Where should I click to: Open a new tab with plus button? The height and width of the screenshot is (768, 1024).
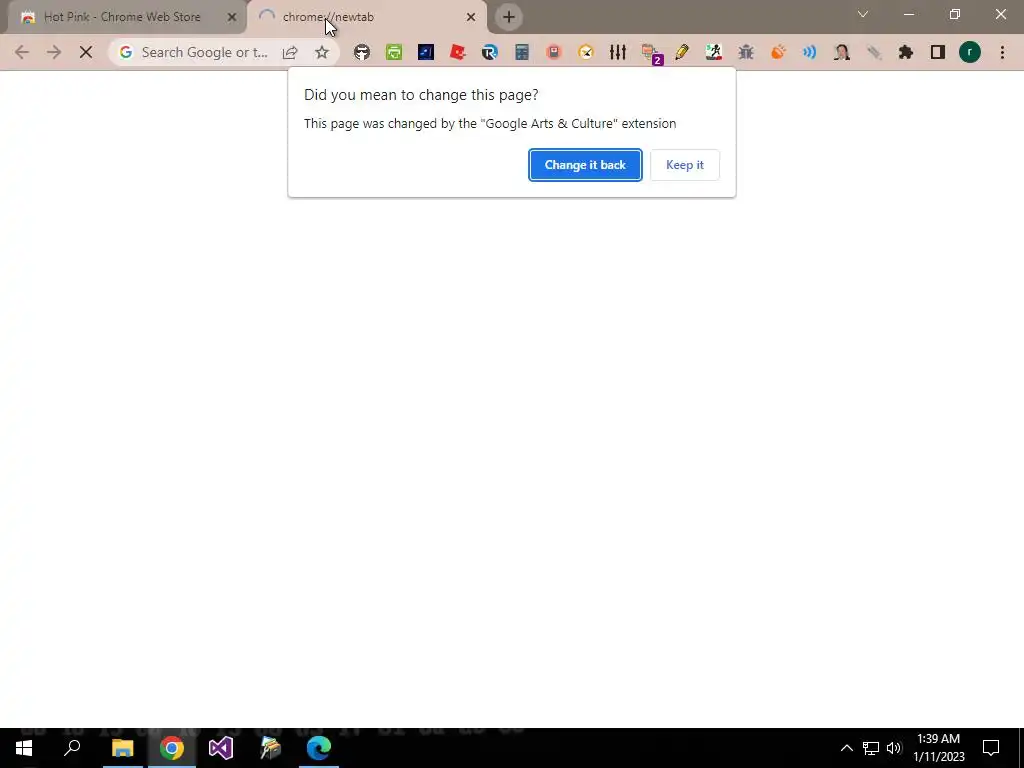pyautogui.click(x=509, y=17)
